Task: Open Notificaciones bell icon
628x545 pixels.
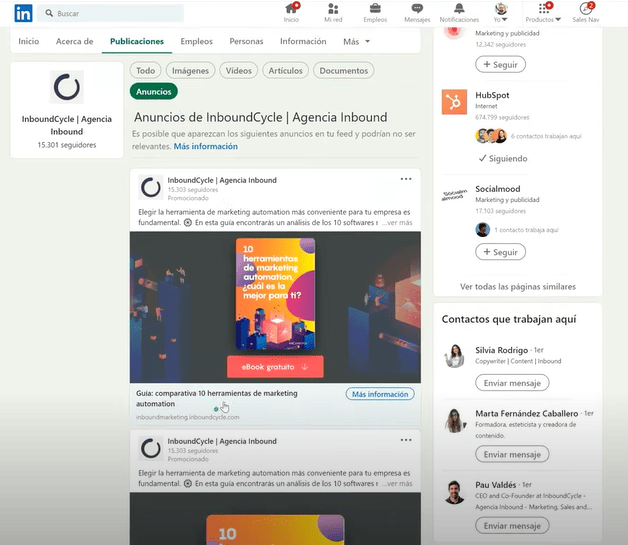Action: (459, 13)
